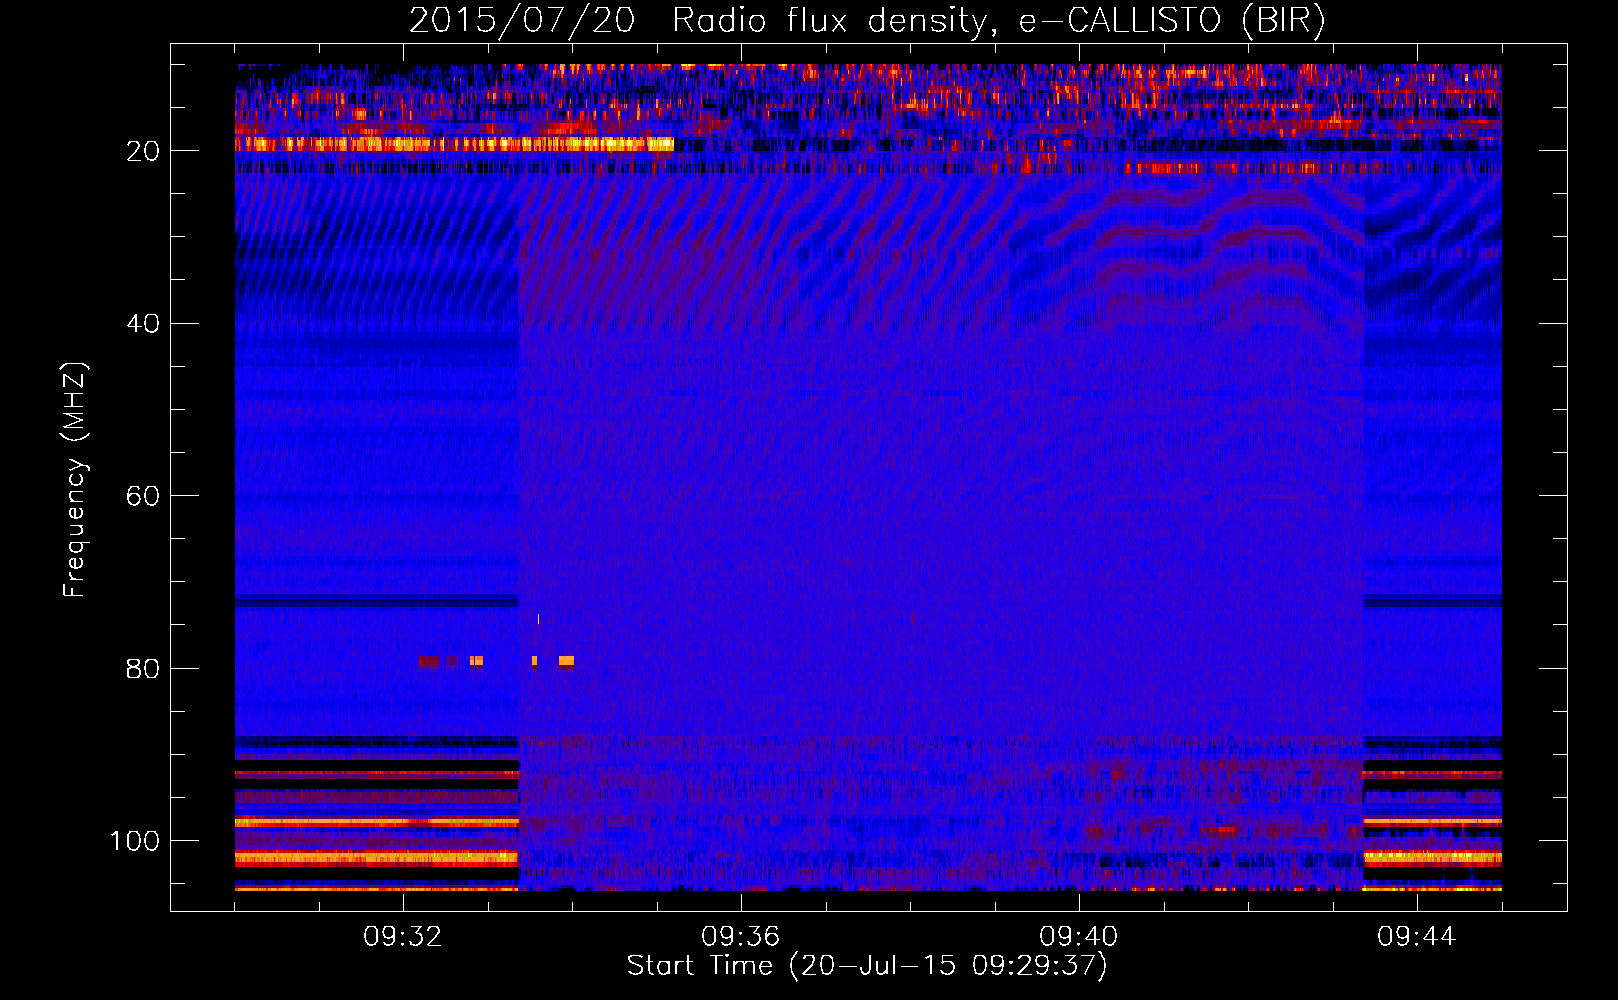The image size is (1618, 1000).
Task: Click the "Frequency (MHZ)" axis label
Action: click(x=75, y=480)
